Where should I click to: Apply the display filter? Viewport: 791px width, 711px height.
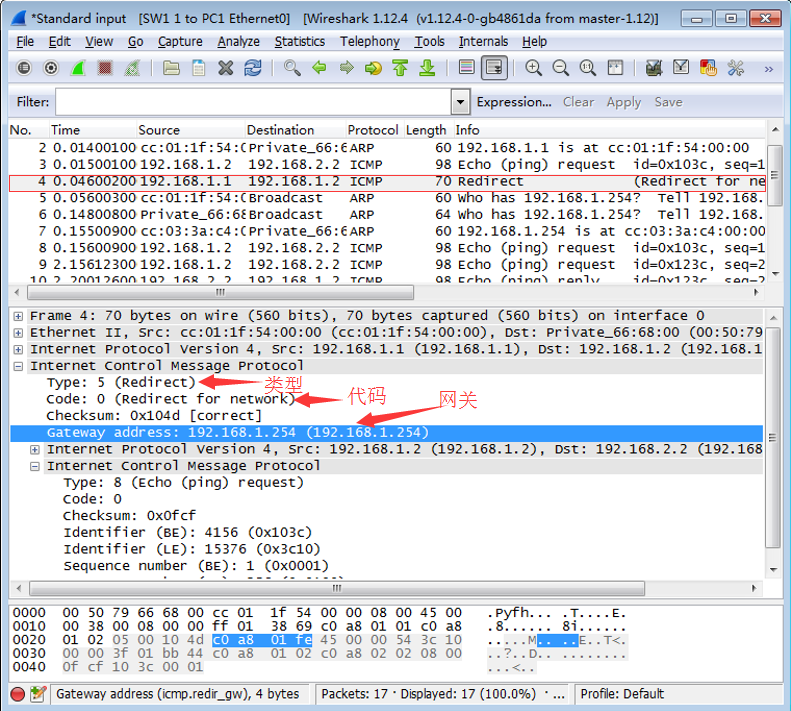(x=624, y=102)
